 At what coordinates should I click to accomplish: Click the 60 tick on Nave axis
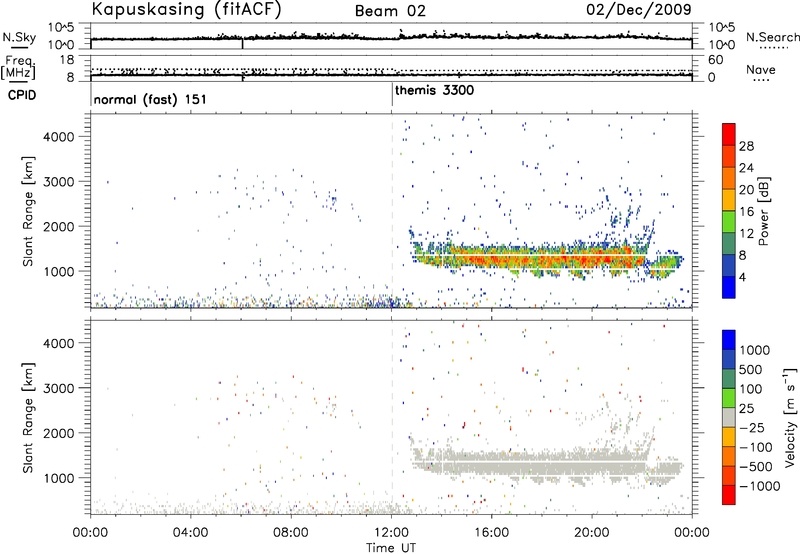pos(715,60)
